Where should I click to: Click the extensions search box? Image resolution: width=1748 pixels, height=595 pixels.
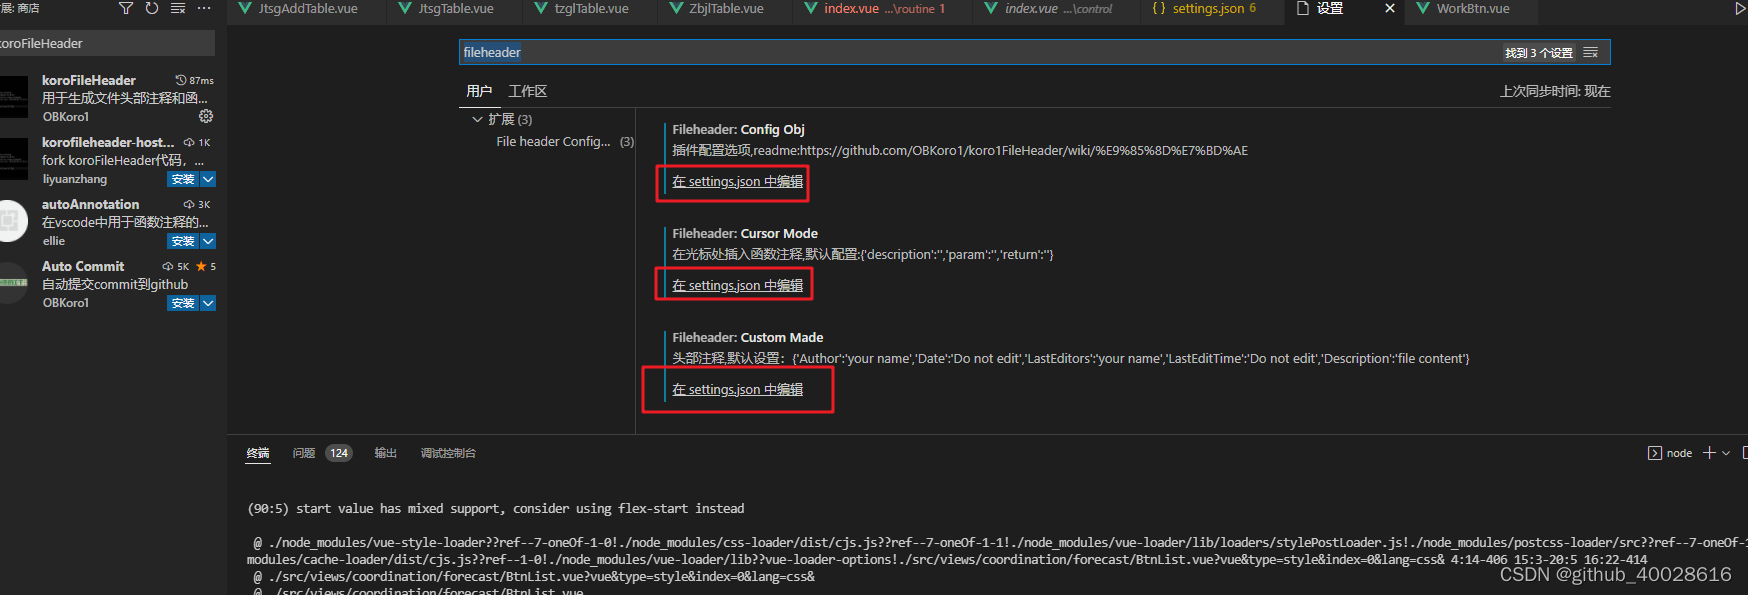pos(106,43)
